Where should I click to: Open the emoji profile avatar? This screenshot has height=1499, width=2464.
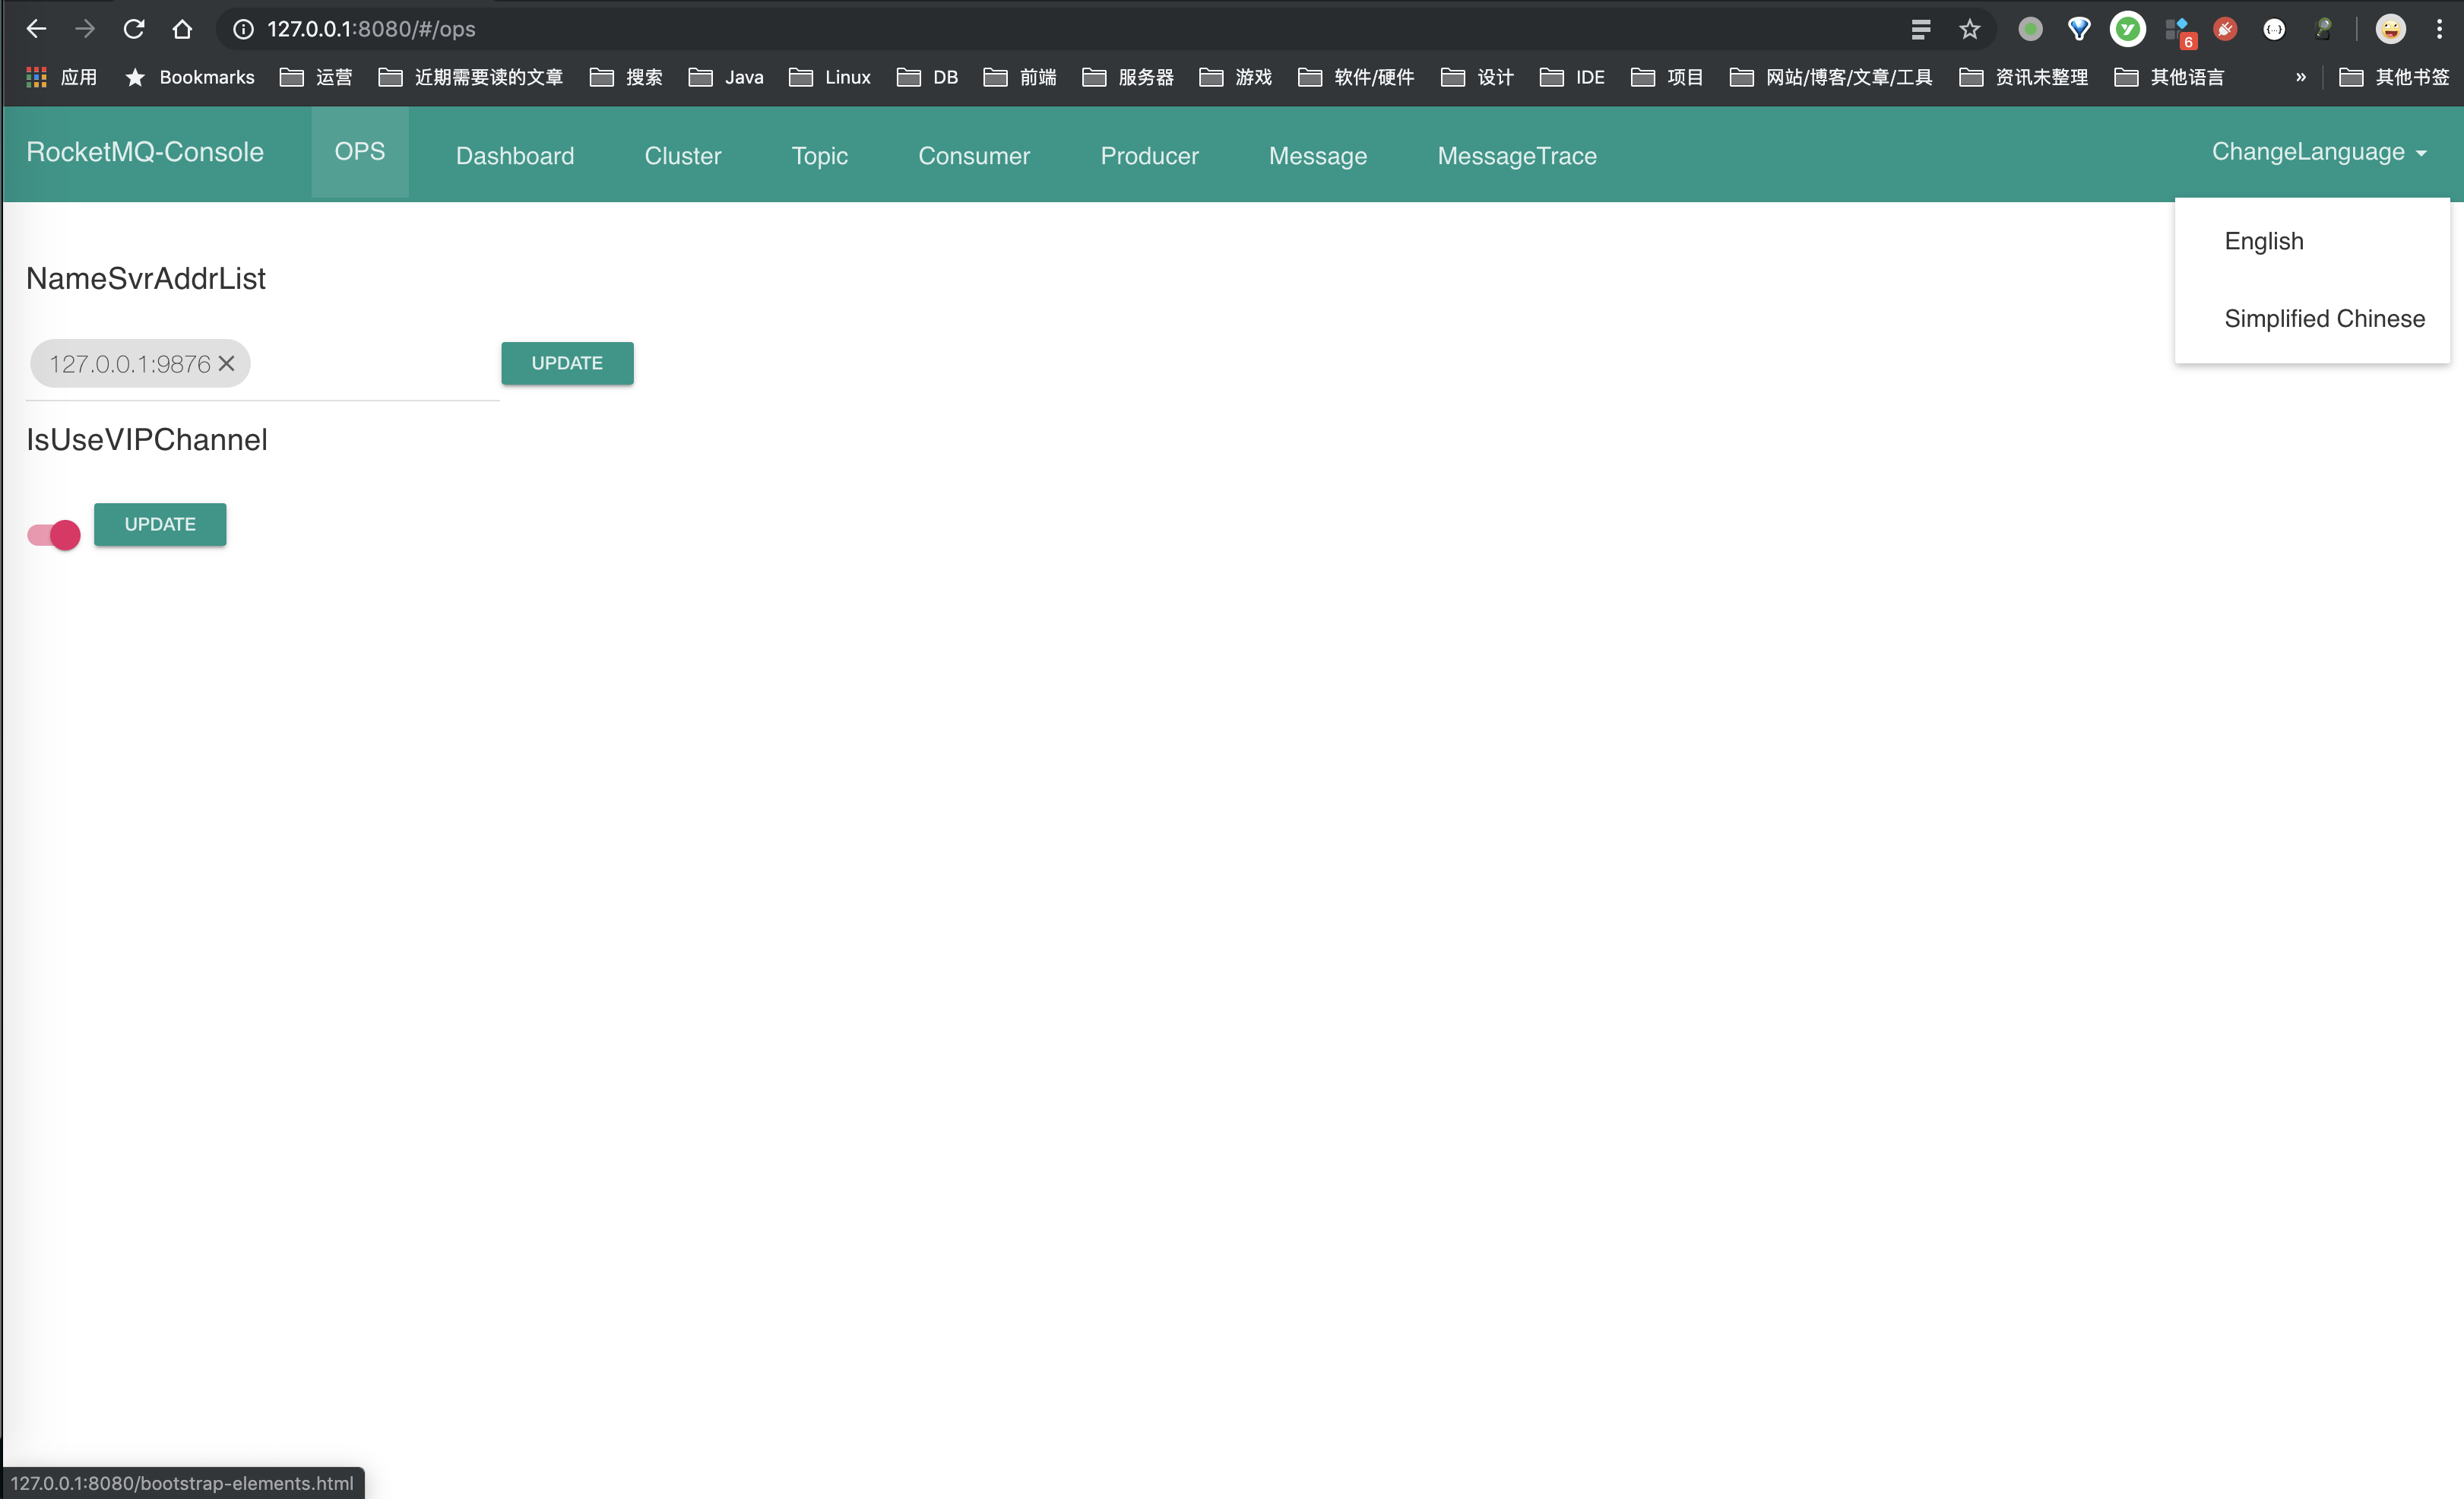(x=2390, y=29)
